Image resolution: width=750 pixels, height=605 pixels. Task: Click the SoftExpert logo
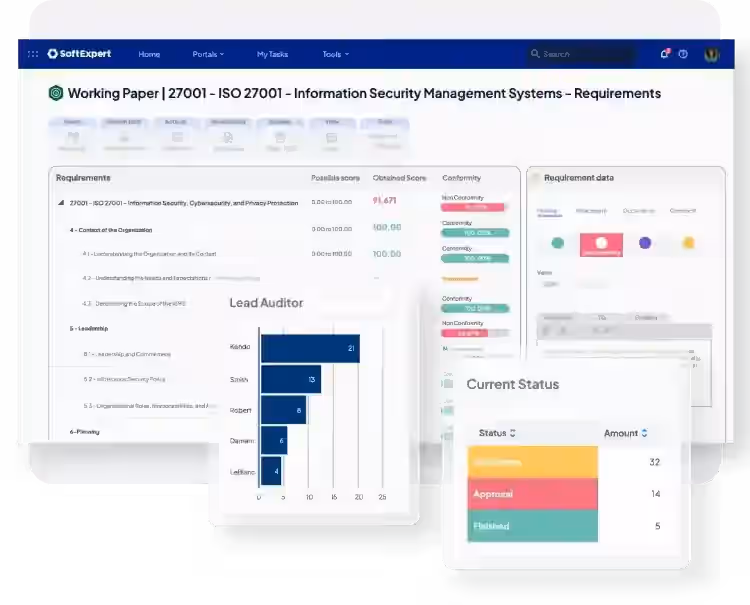pyautogui.click(x=79, y=54)
